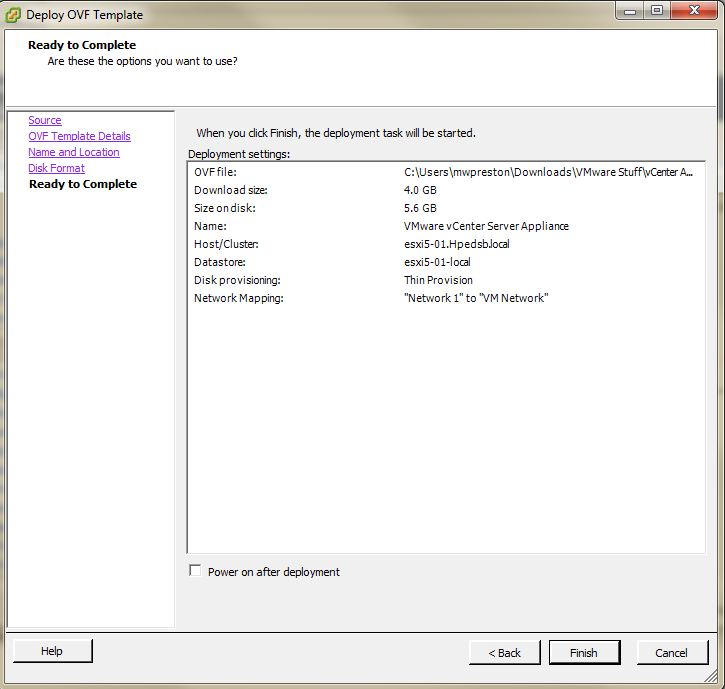Click the 'When you click Finish' message
Image resolution: width=725 pixels, height=689 pixels.
pyautogui.click(x=336, y=133)
